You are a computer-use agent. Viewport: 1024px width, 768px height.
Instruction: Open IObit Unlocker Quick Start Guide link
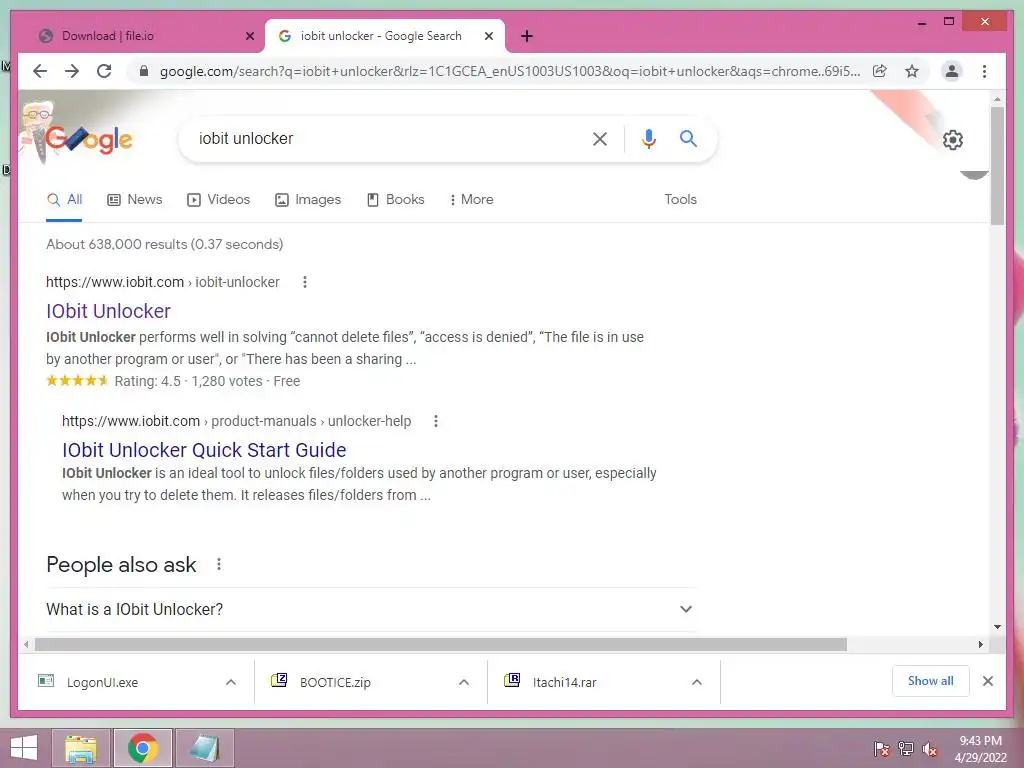pos(204,450)
